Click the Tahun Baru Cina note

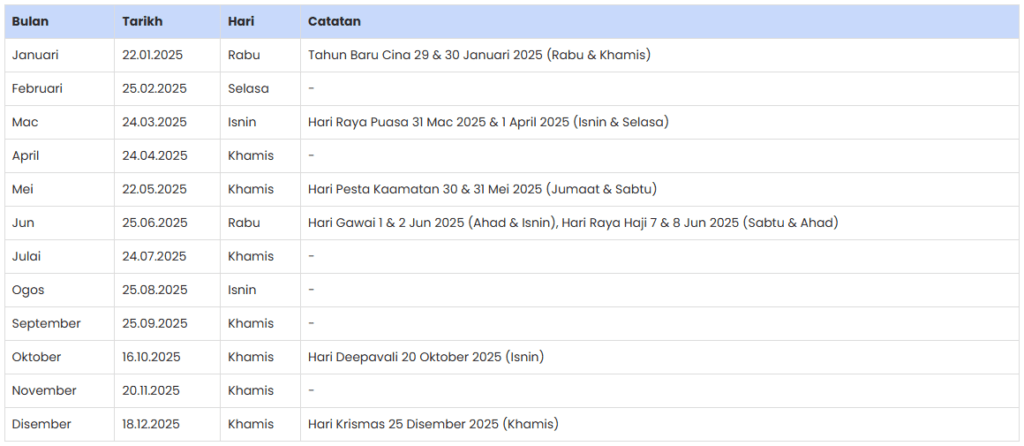tap(479, 55)
